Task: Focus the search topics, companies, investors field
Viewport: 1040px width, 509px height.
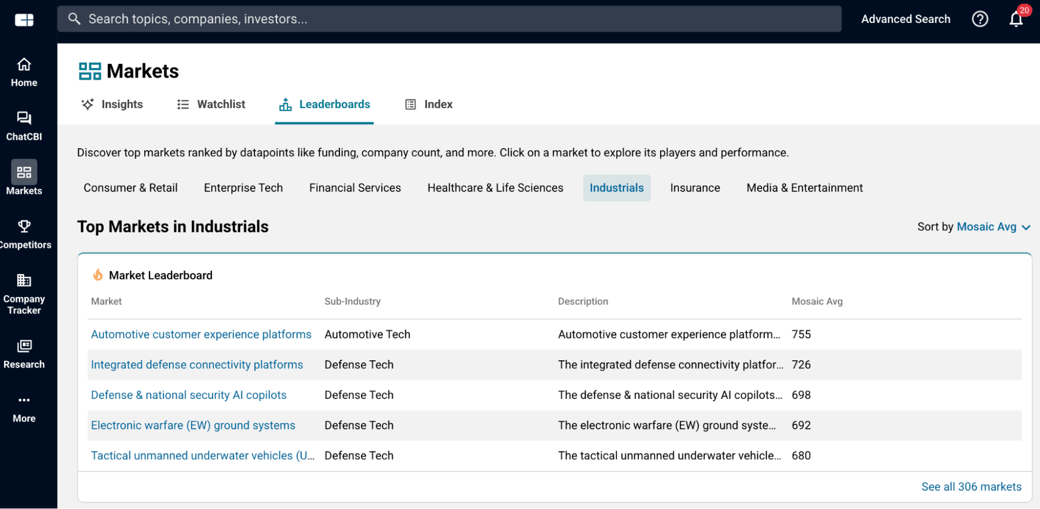Action: tap(449, 19)
